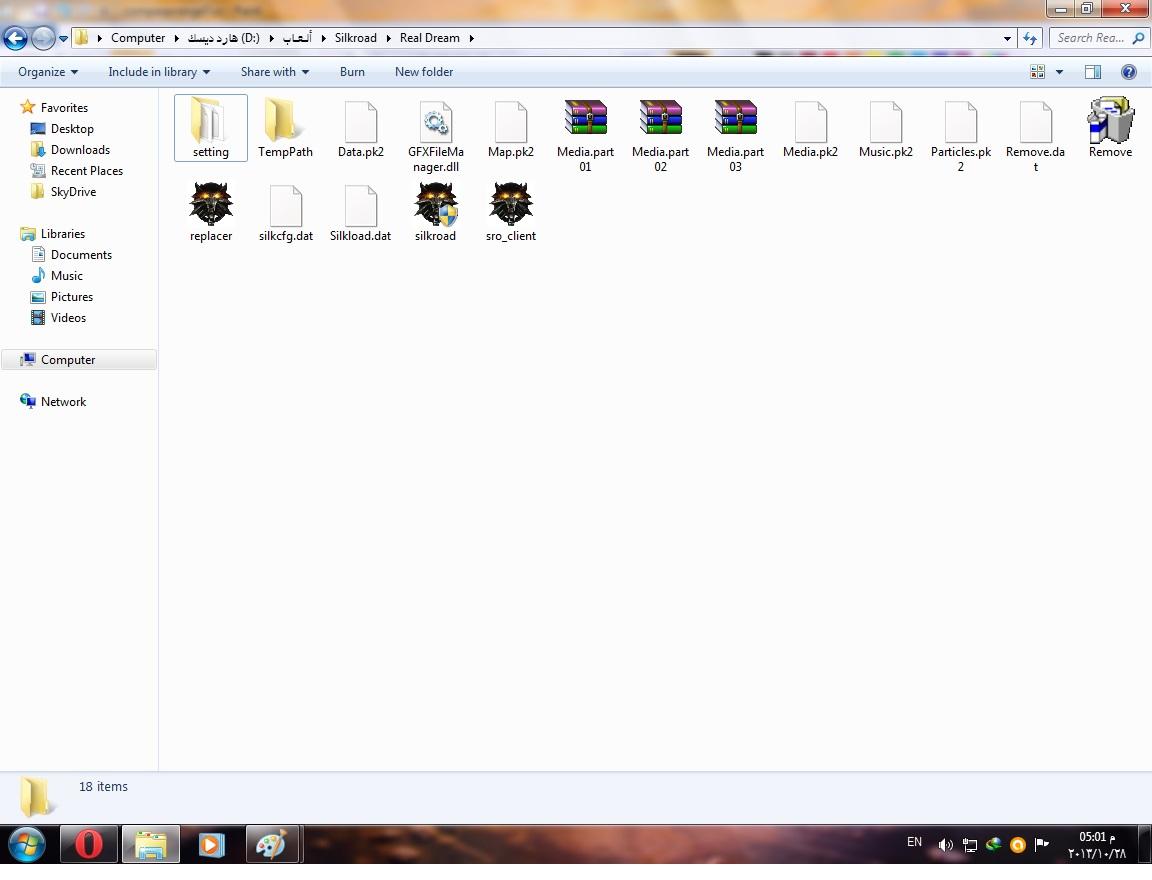Open the Pictures library
Screen dimensions: 1152x880
click(71, 297)
